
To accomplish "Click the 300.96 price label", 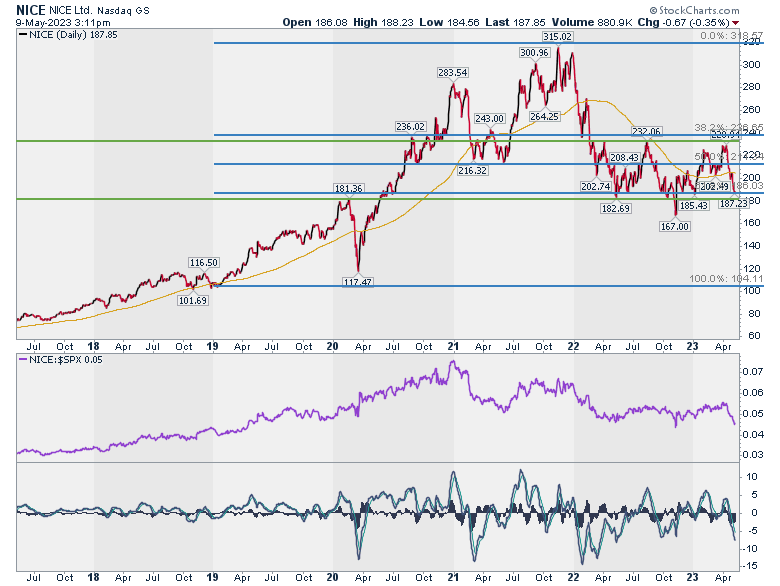I will (534, 53).
